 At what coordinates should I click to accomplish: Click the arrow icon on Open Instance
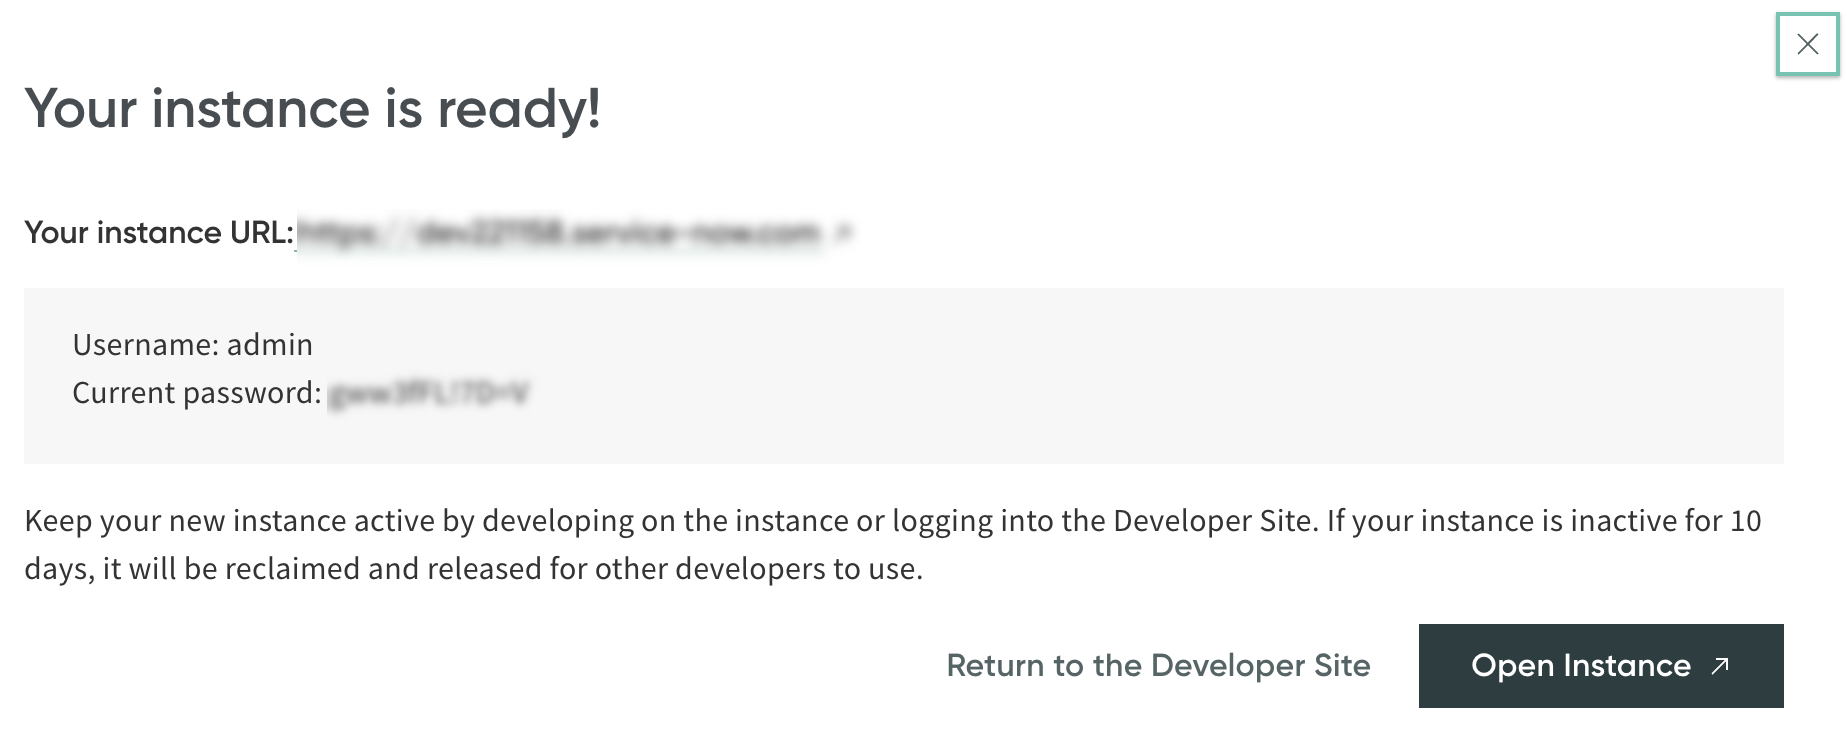pyautogui.click(x=1720, y=666)
